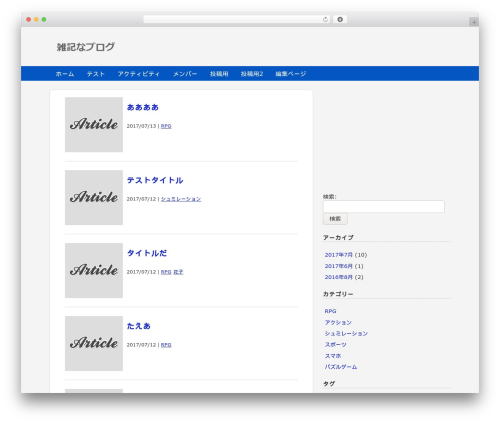Screen dimensions: 500x423
Task: Open the post titled タイトルだ
Action: (147, 253)
